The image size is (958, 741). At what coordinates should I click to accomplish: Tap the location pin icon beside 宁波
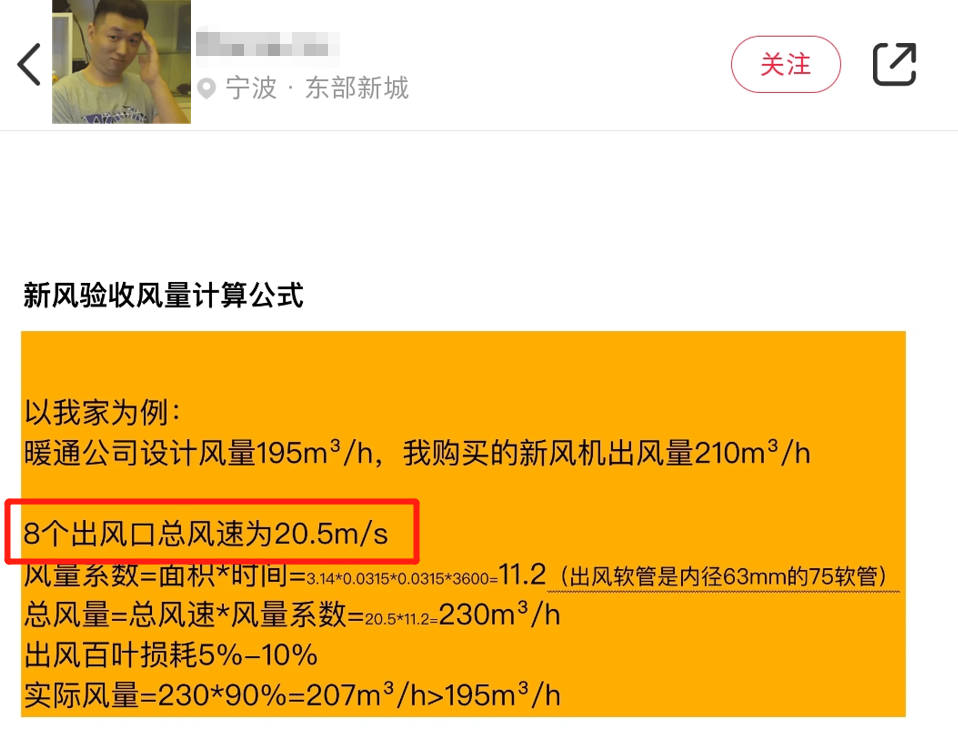(207, 88)
